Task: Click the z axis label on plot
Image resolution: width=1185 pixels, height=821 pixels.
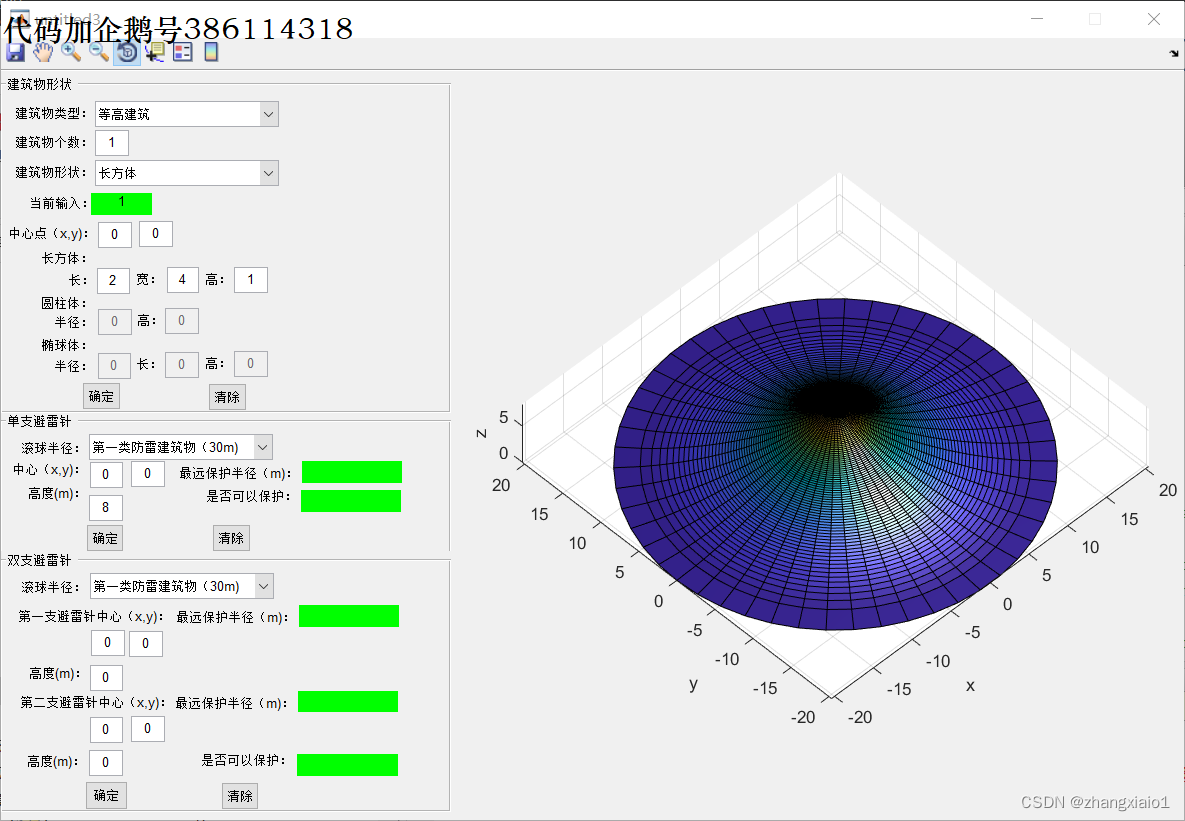Action: [481, 433]
